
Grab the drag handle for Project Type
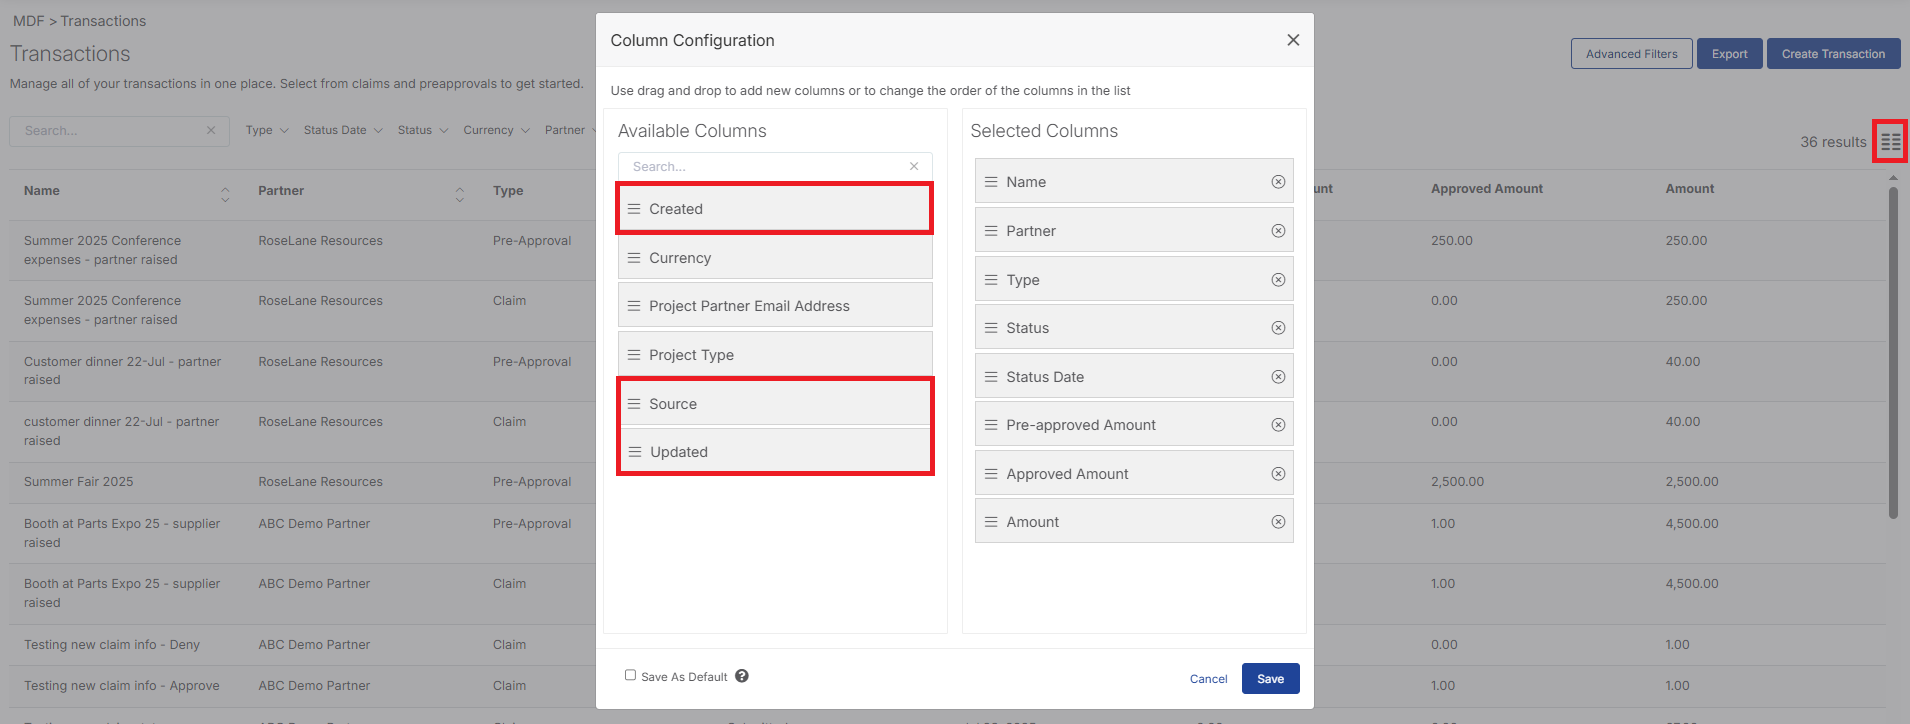(x=634, y=355)
